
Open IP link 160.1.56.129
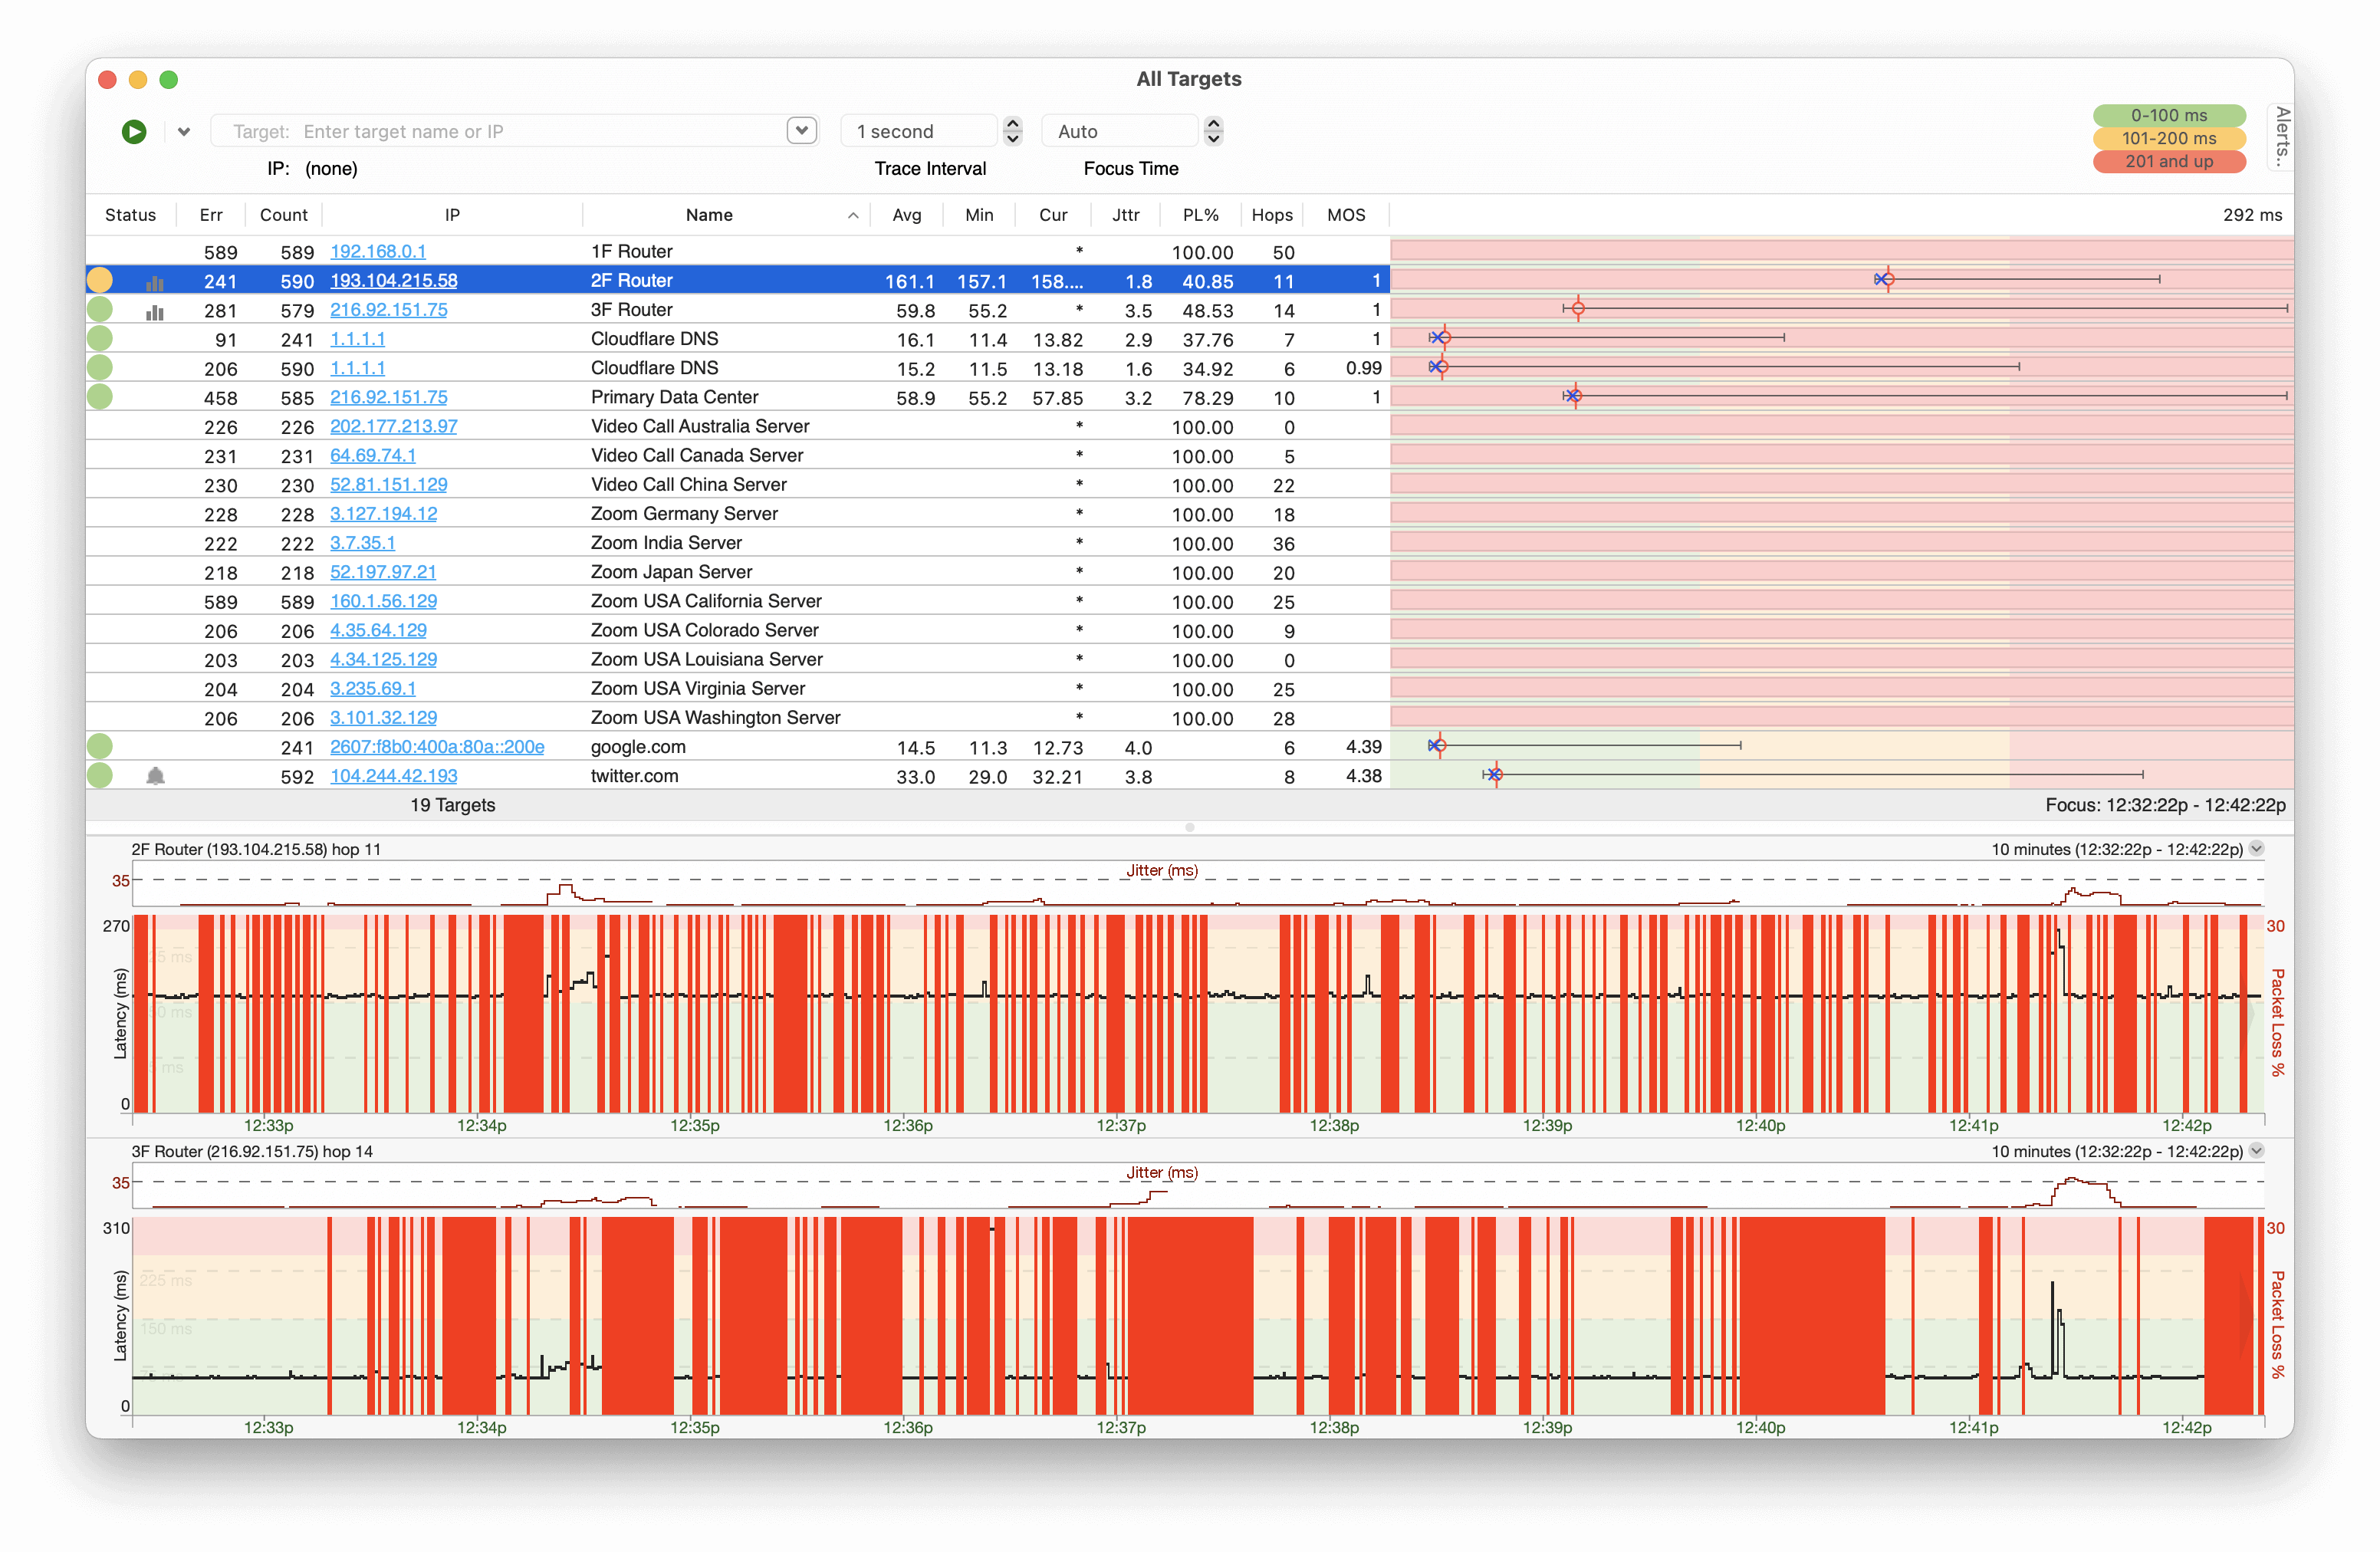pos(384,601)
